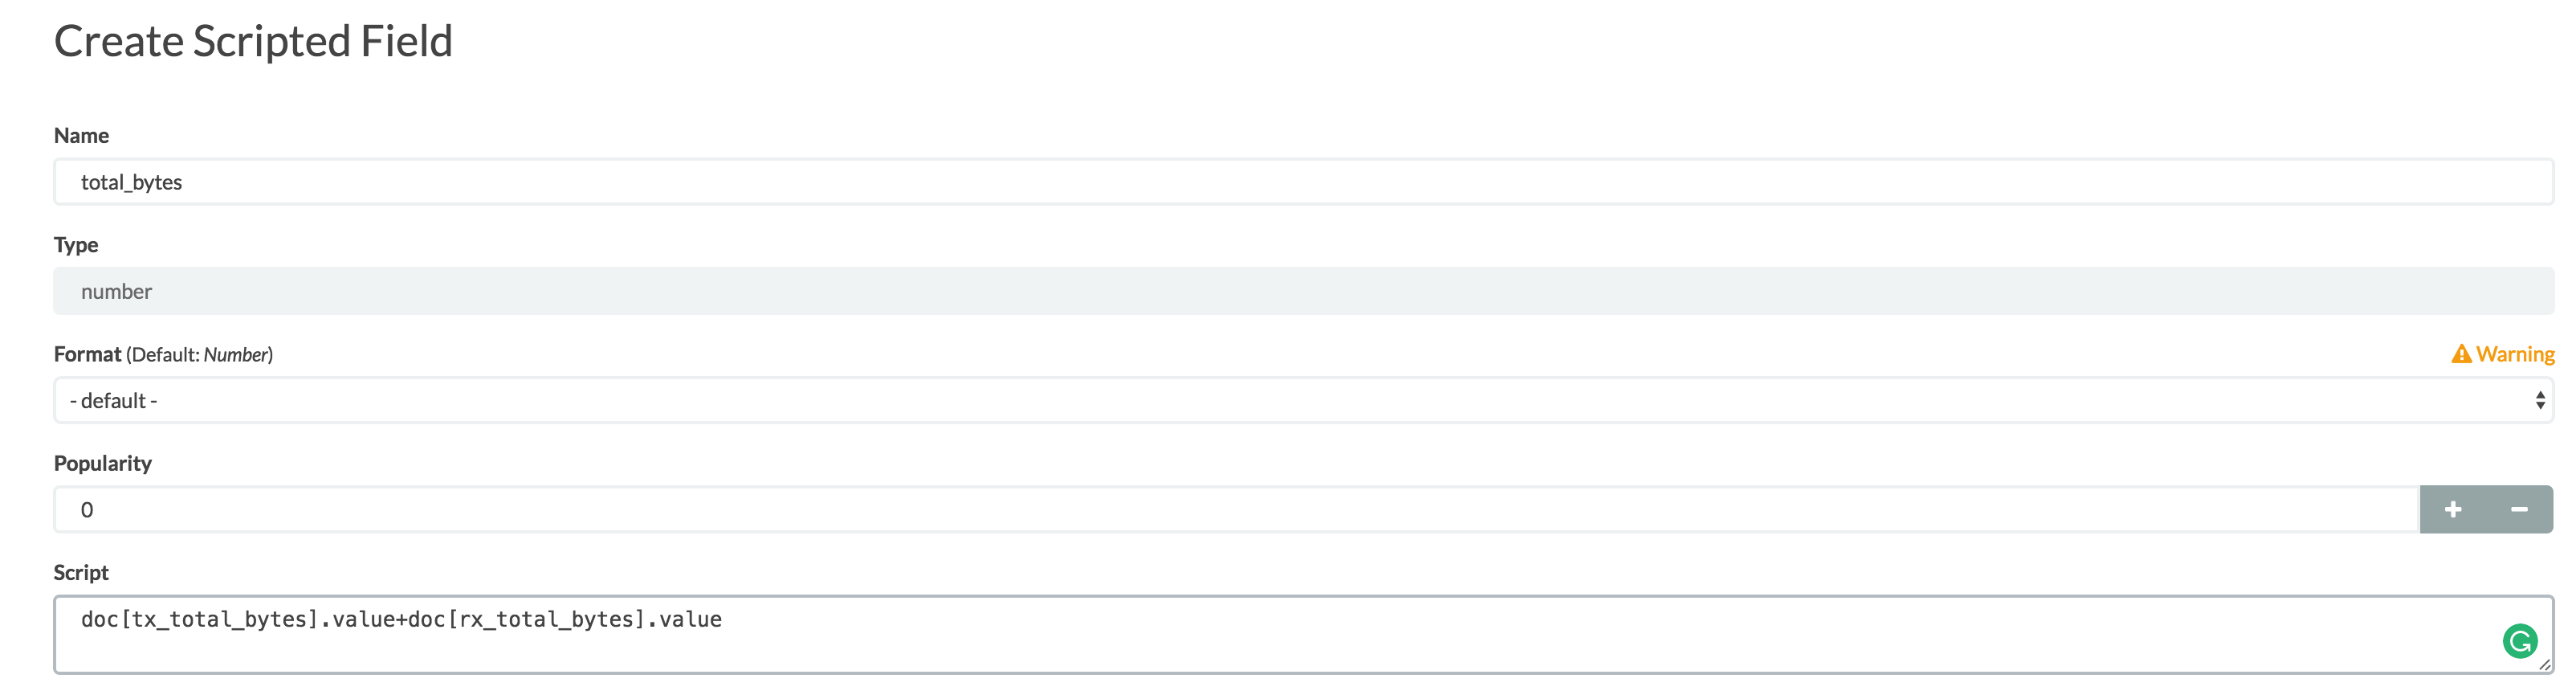
Task: Click the Script textarea resize handle
Action: [x=2544, y=664]
